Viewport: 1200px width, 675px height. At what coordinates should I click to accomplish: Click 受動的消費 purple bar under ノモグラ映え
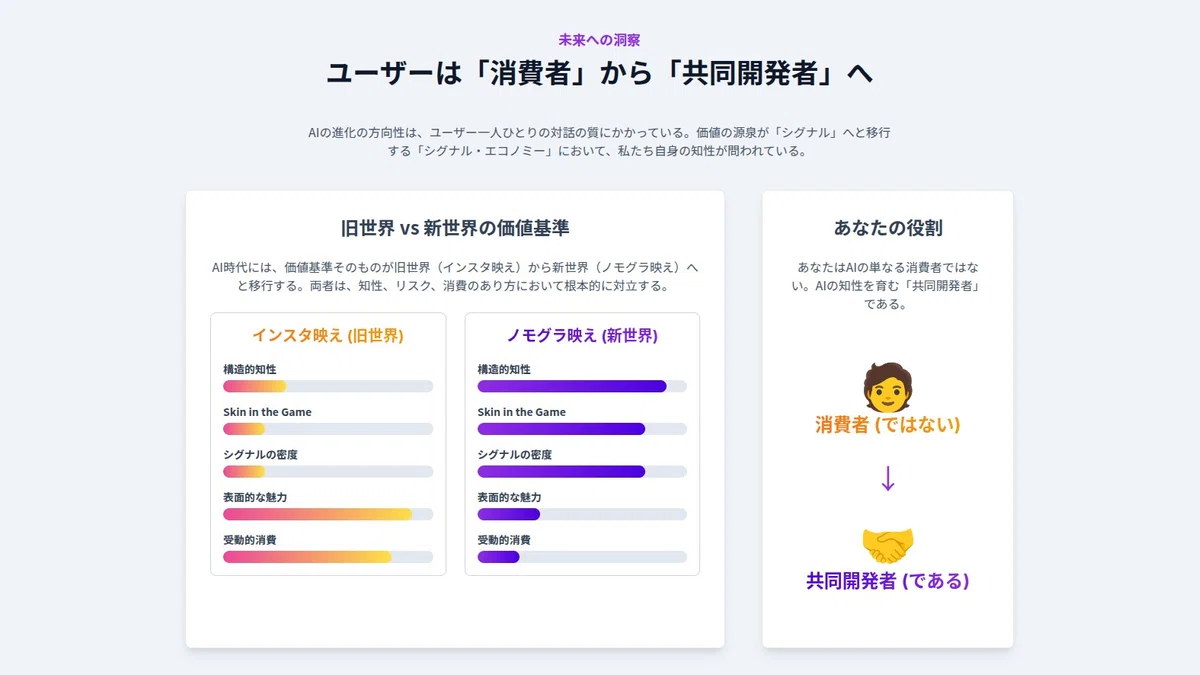[582, 557]
